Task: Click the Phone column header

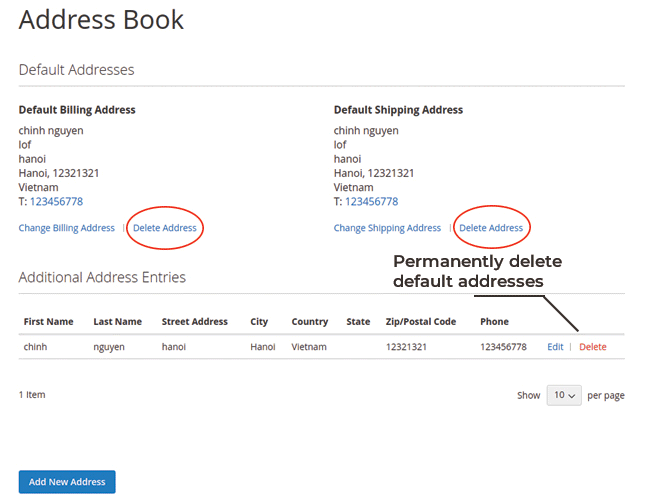Action: tap(494, 322)
